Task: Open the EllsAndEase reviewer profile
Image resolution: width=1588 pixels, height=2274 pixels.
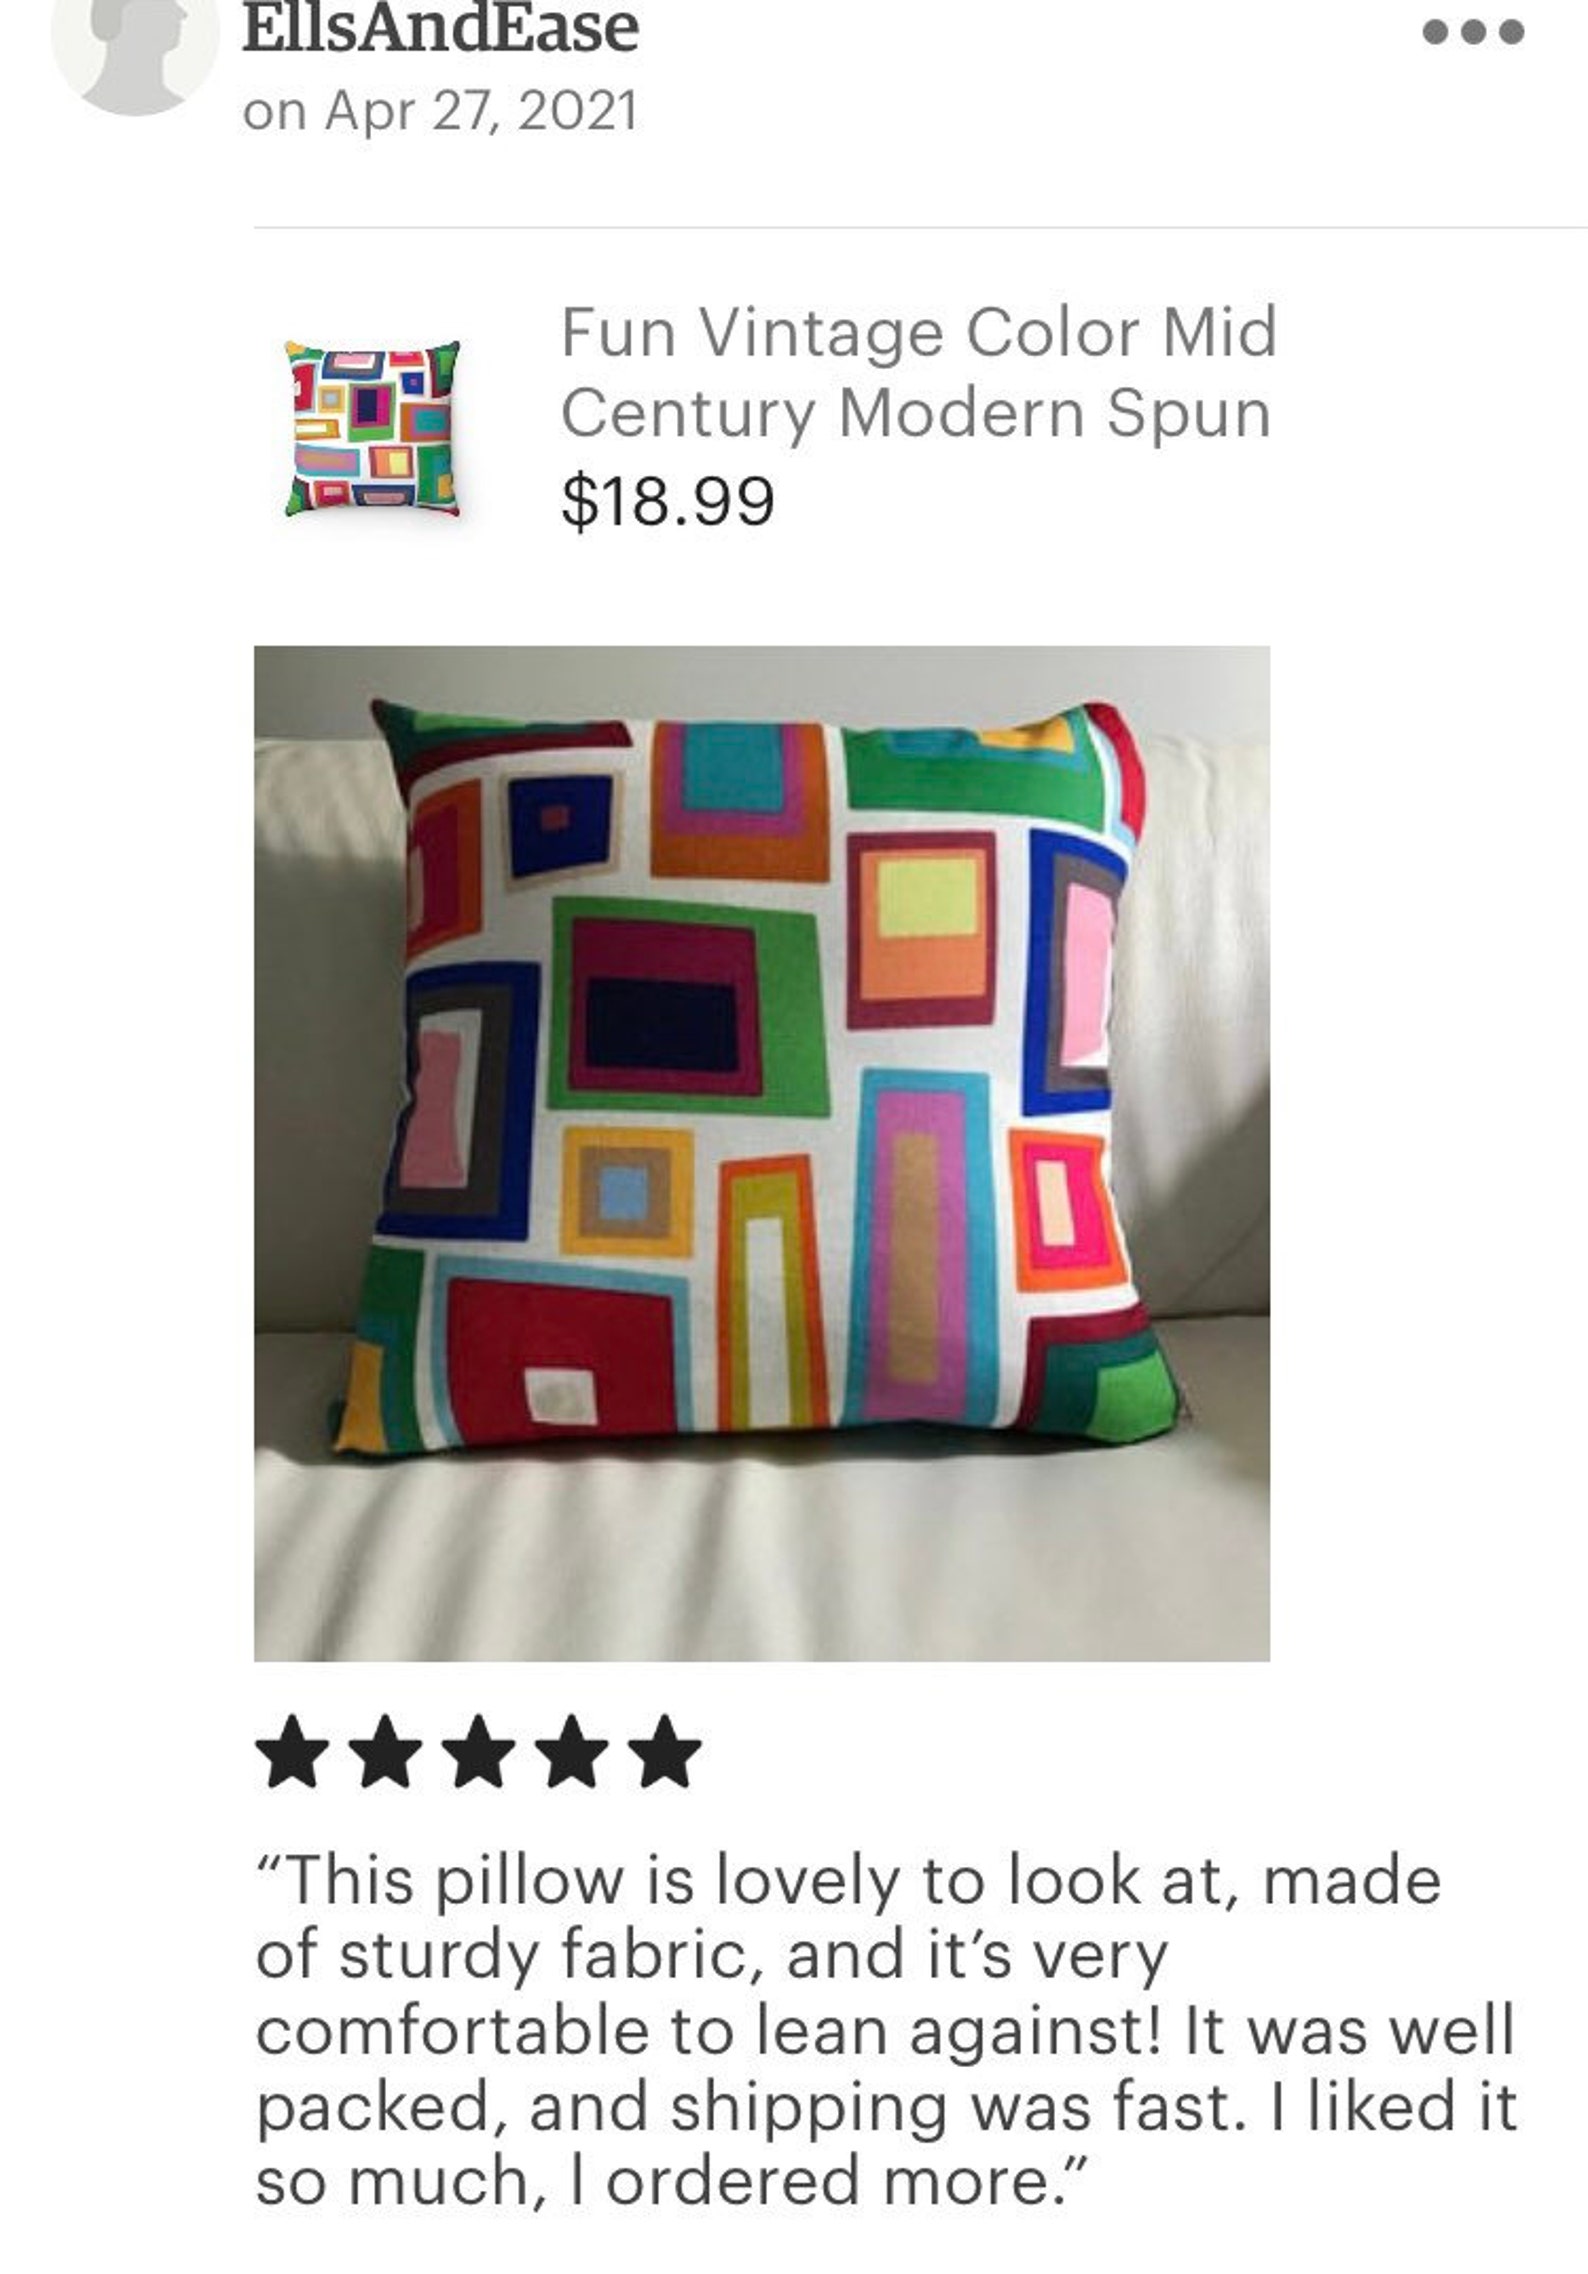Action: (440, 29)
